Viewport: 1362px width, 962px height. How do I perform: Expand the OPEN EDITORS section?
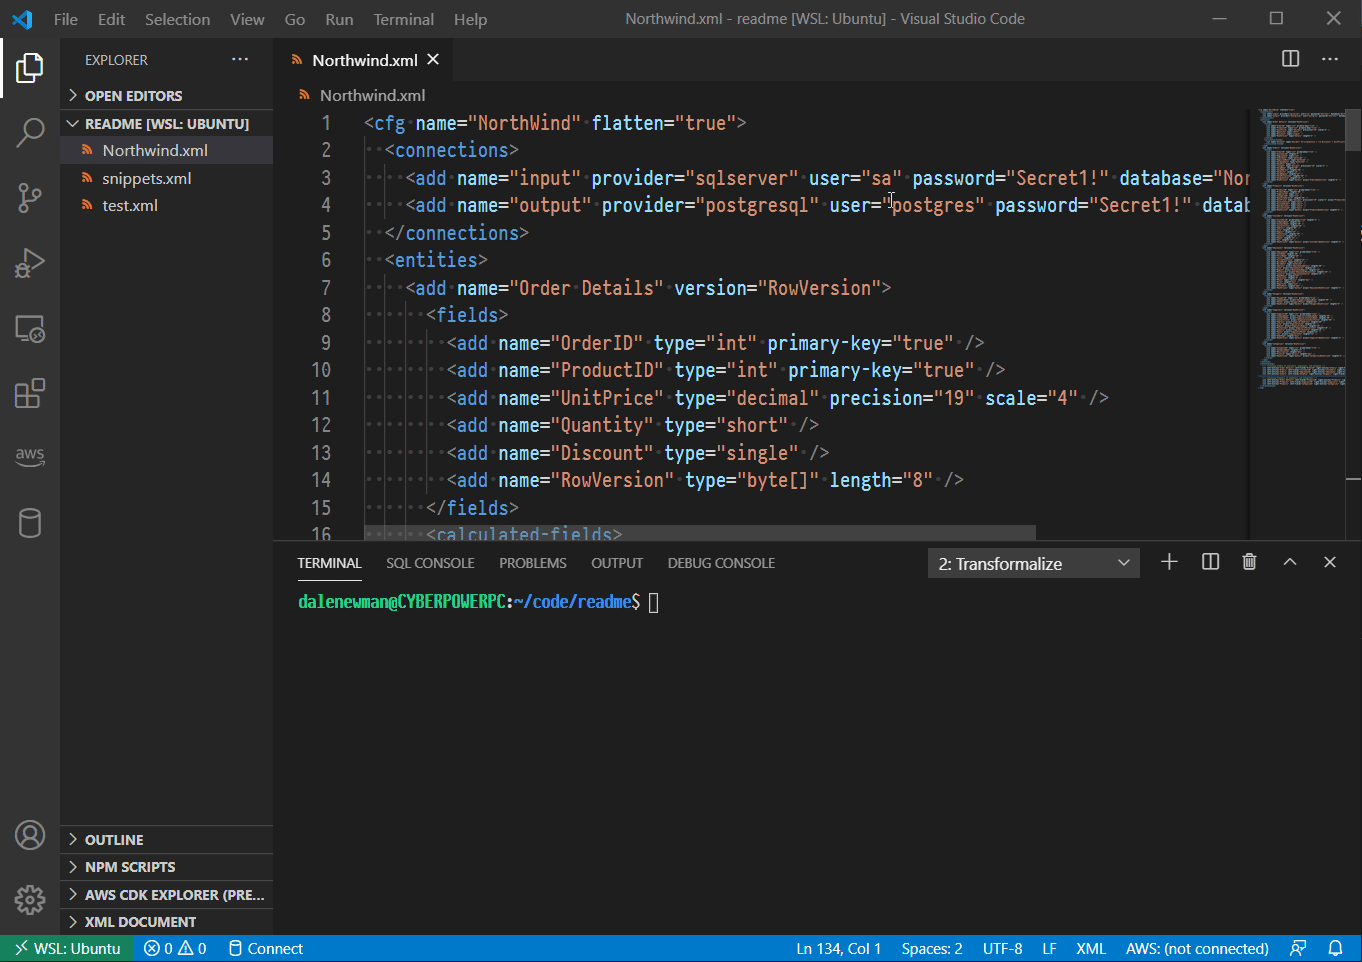point(133,96)
